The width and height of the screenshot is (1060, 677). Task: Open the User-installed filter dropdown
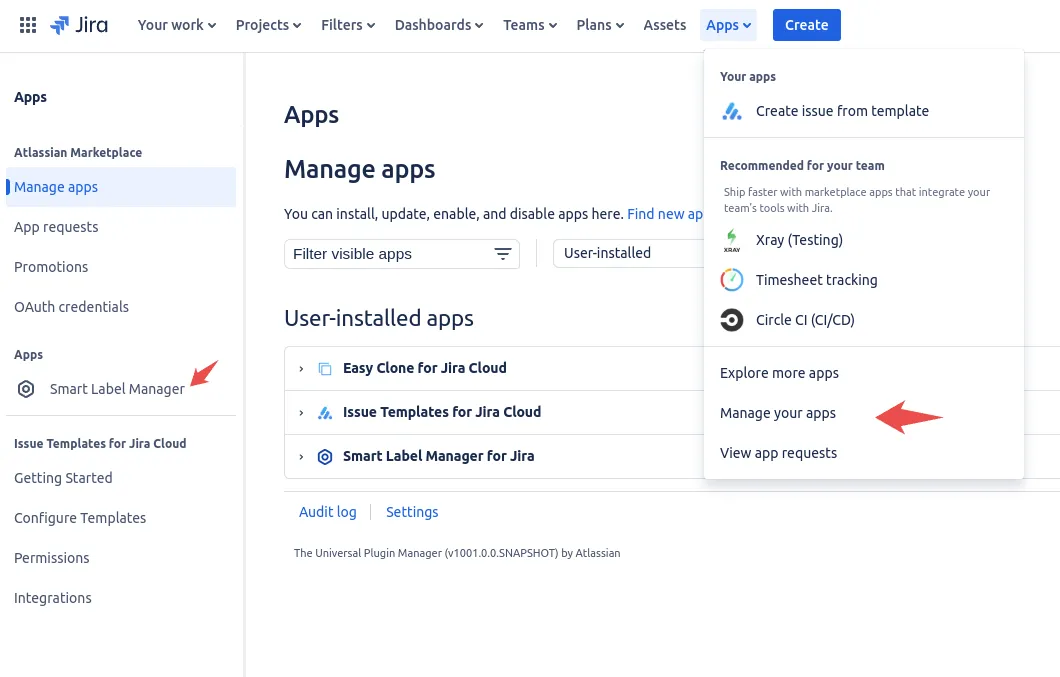pyautogui.click(x=629, y=253)
